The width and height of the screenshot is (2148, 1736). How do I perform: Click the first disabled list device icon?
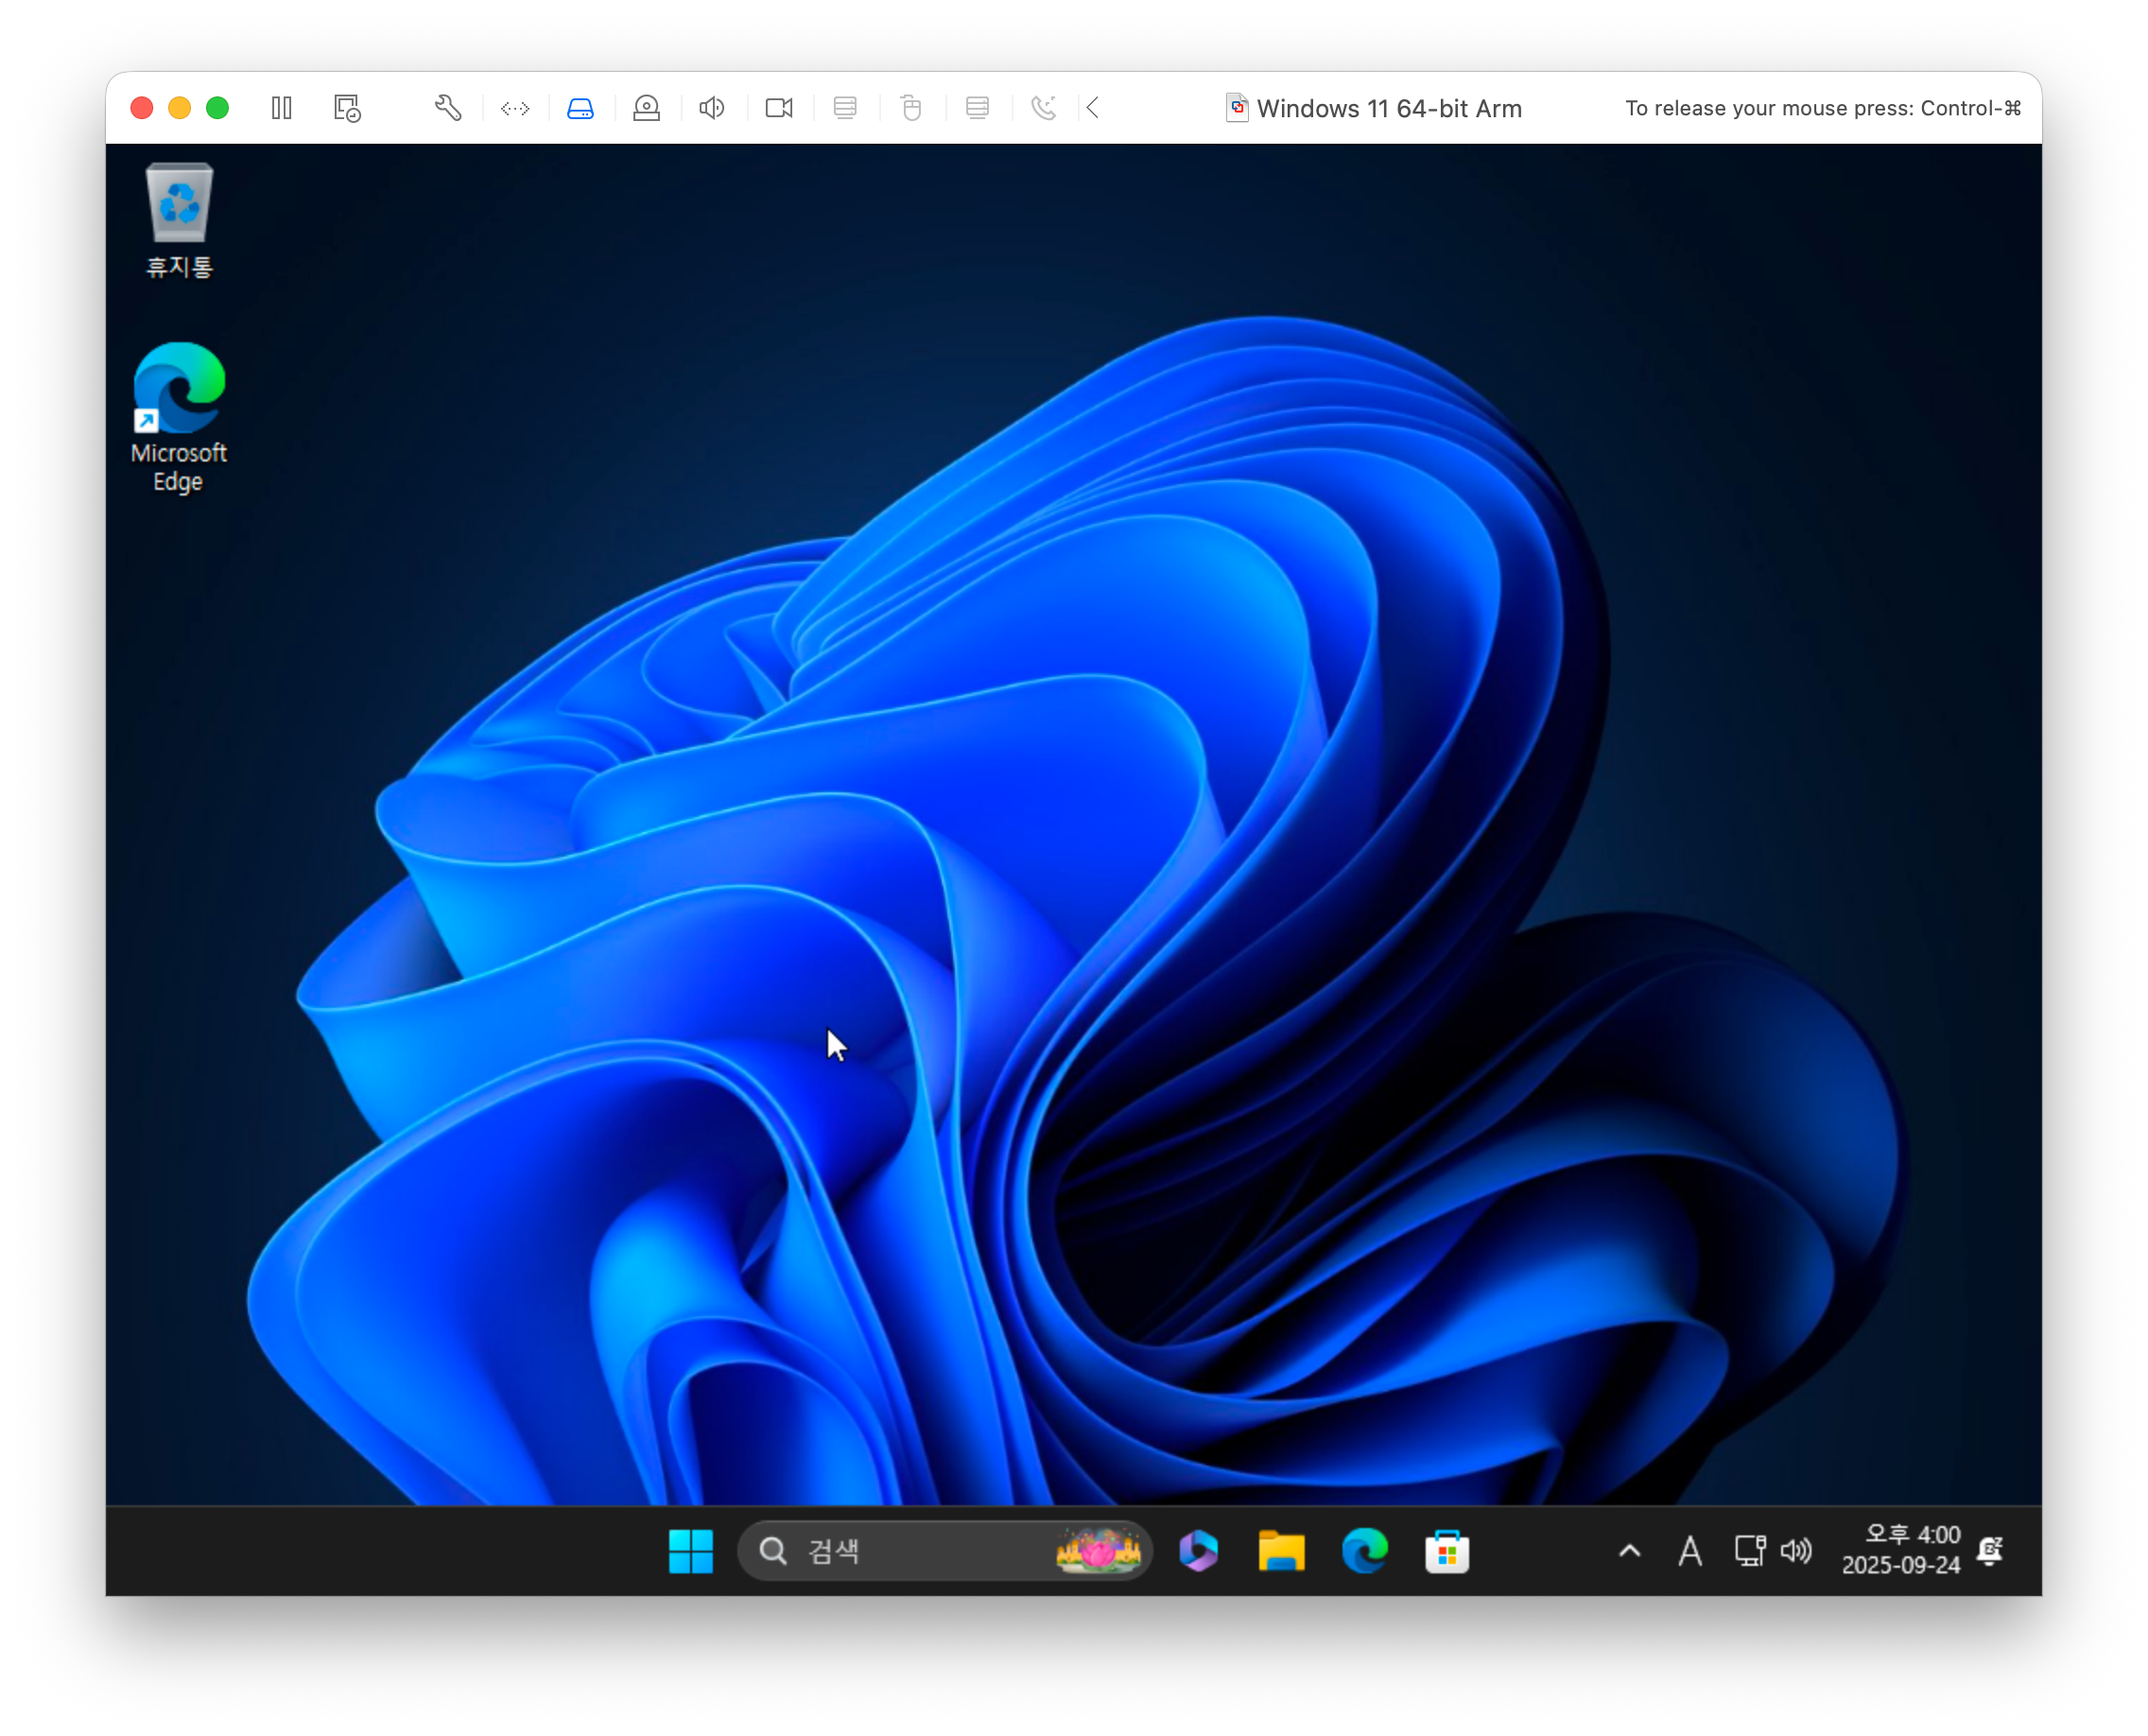(845, 108)
